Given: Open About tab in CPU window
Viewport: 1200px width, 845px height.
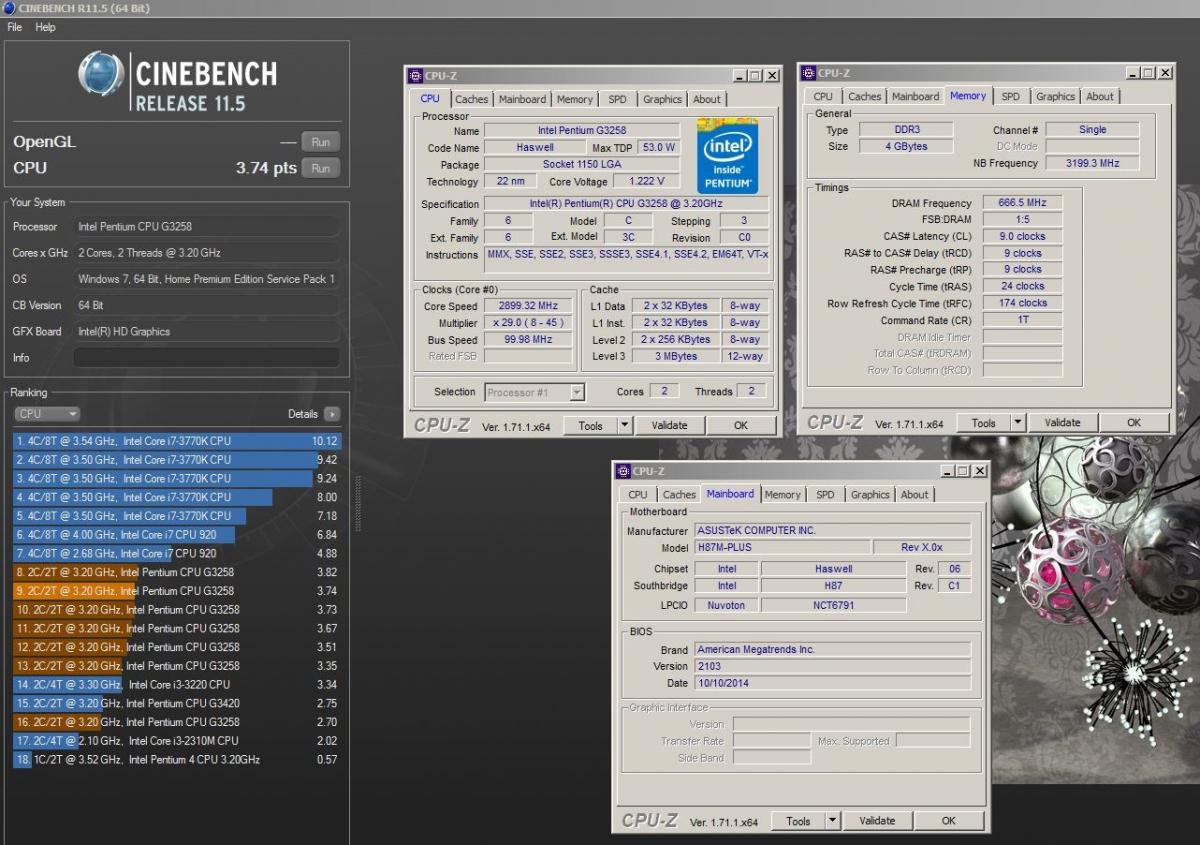Looking at the screenshot, I should pos(707,99).
